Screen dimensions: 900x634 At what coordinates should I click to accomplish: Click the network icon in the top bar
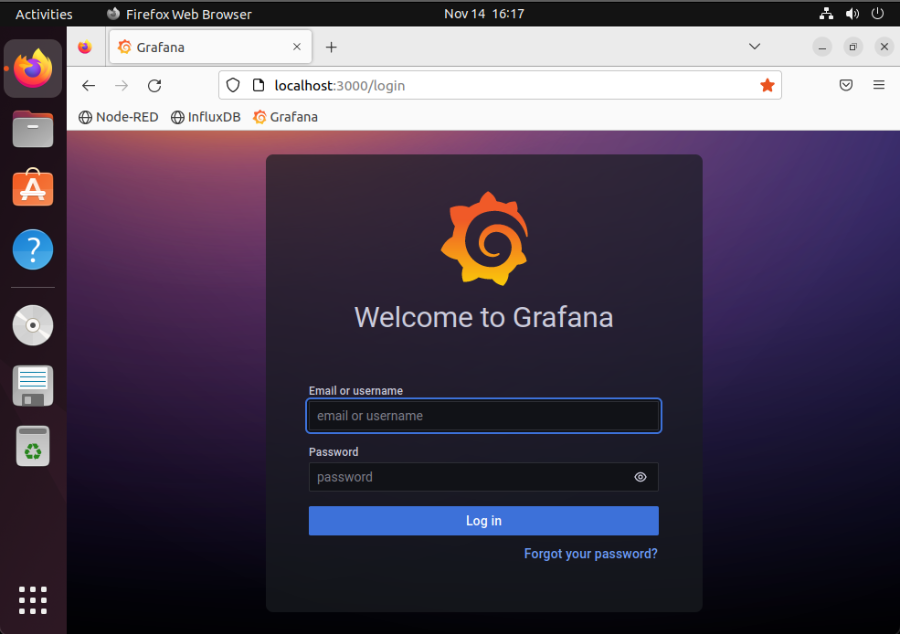click(x=826, y=14)
